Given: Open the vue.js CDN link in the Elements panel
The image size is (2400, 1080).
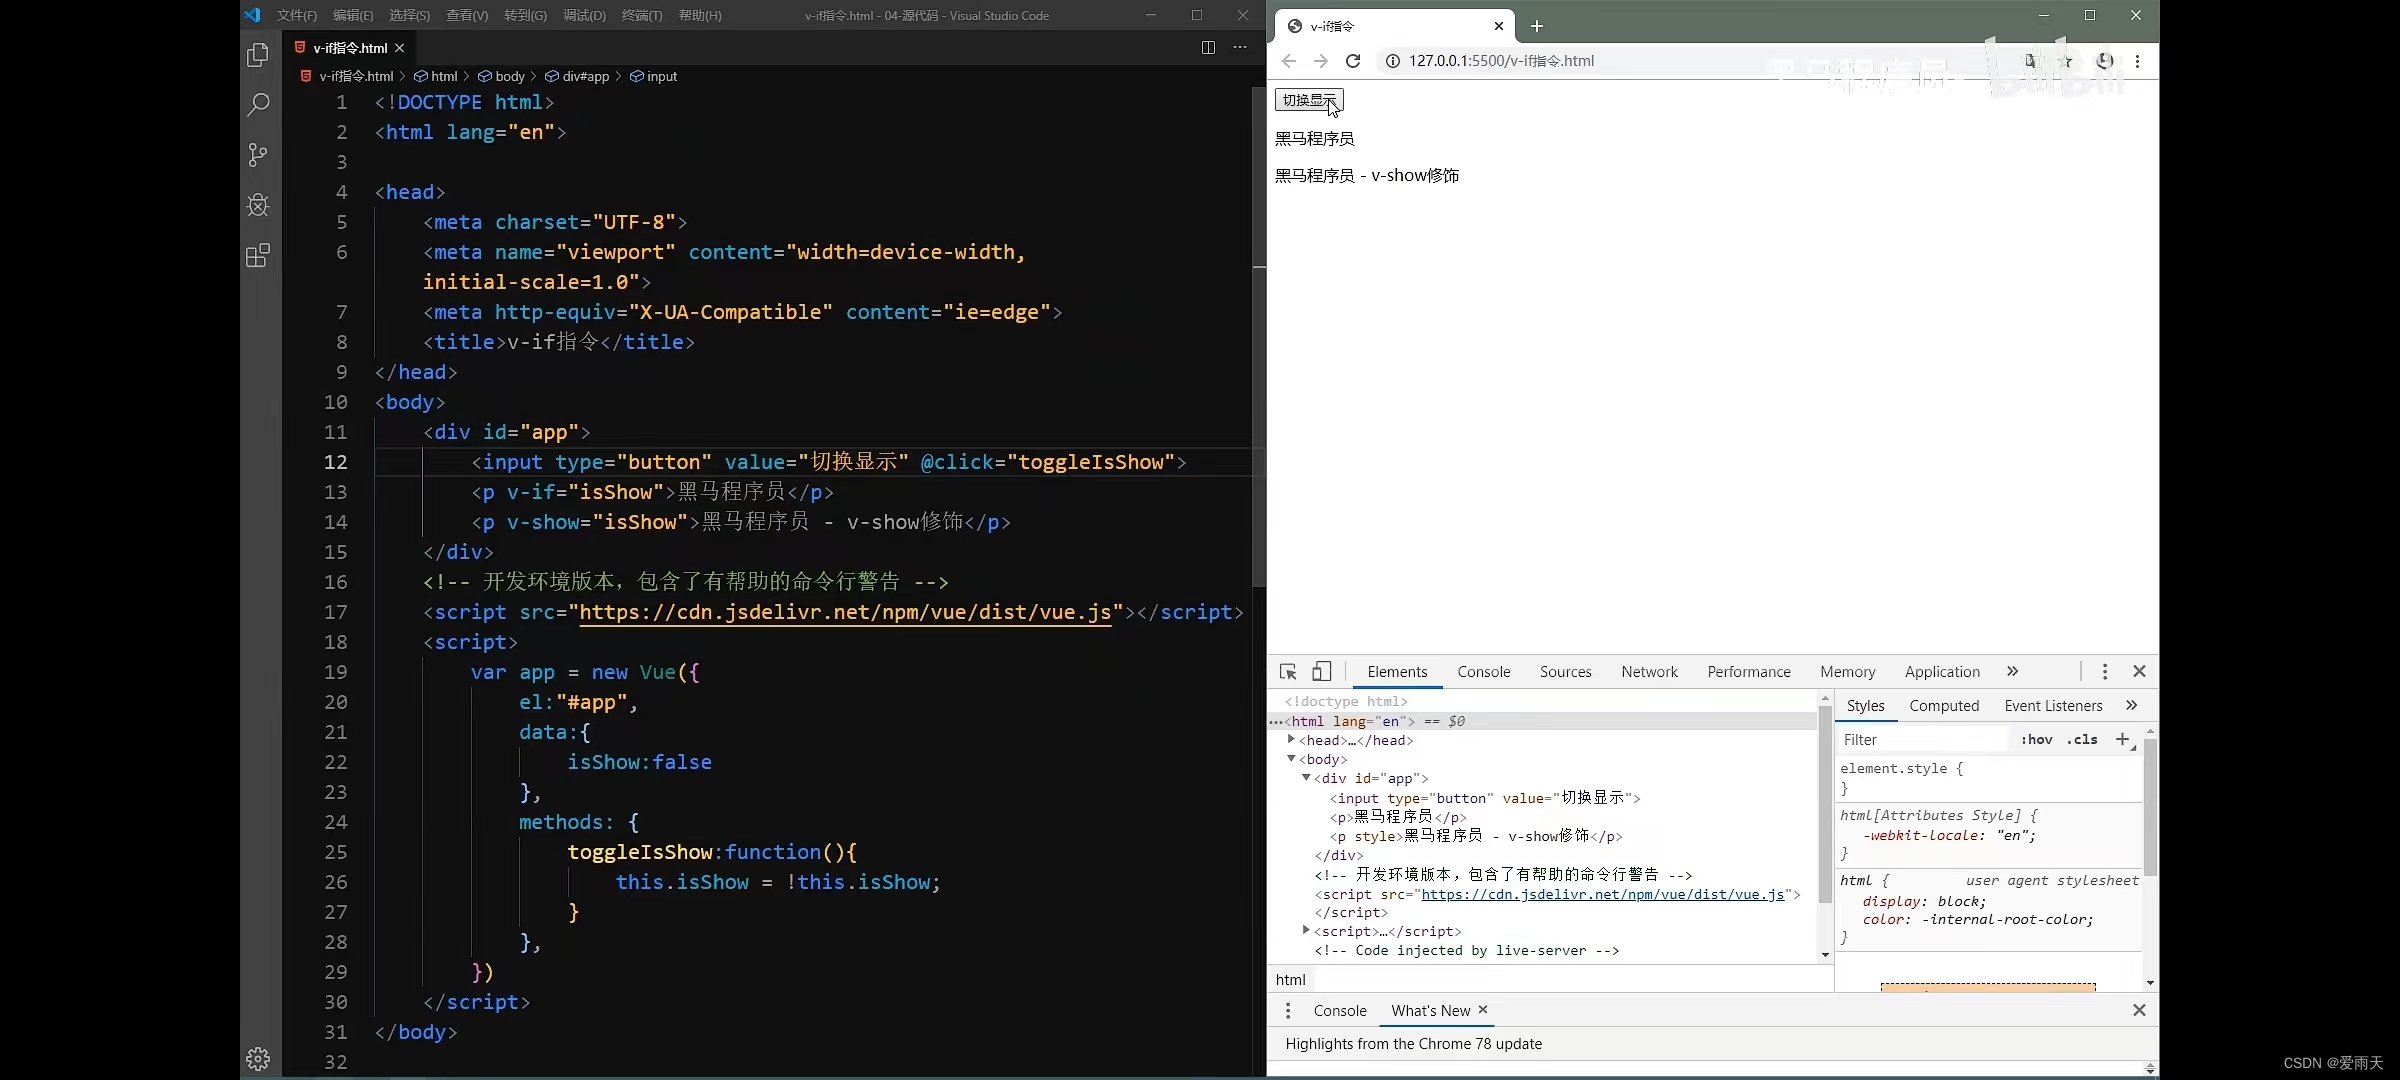Looking at the screenshot, I should point(1602,894).
